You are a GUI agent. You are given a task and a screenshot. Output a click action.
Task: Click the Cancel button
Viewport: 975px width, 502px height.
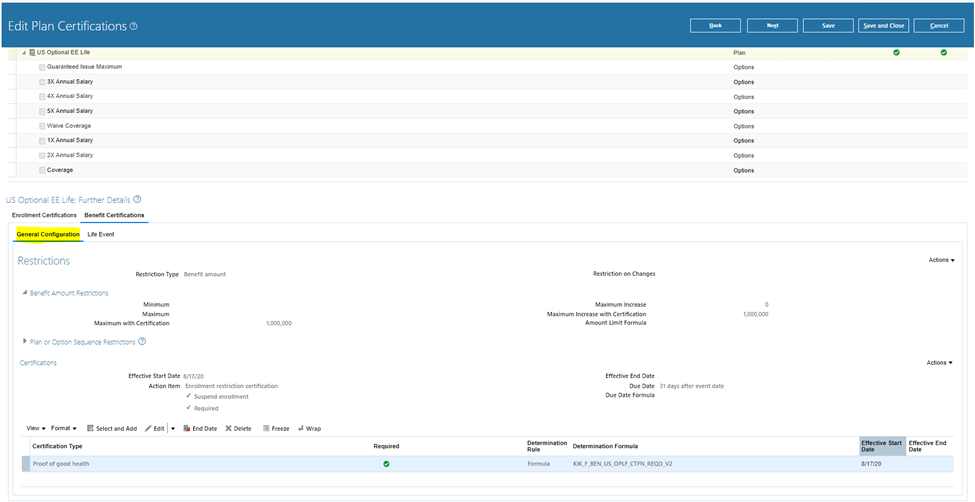939,26
